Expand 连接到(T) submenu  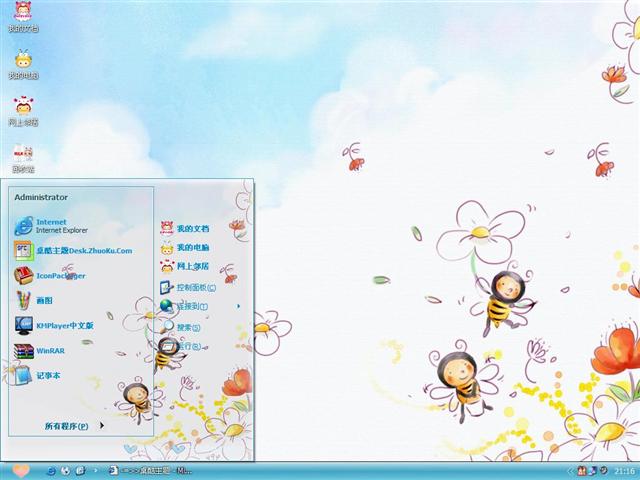coord(200,306)
